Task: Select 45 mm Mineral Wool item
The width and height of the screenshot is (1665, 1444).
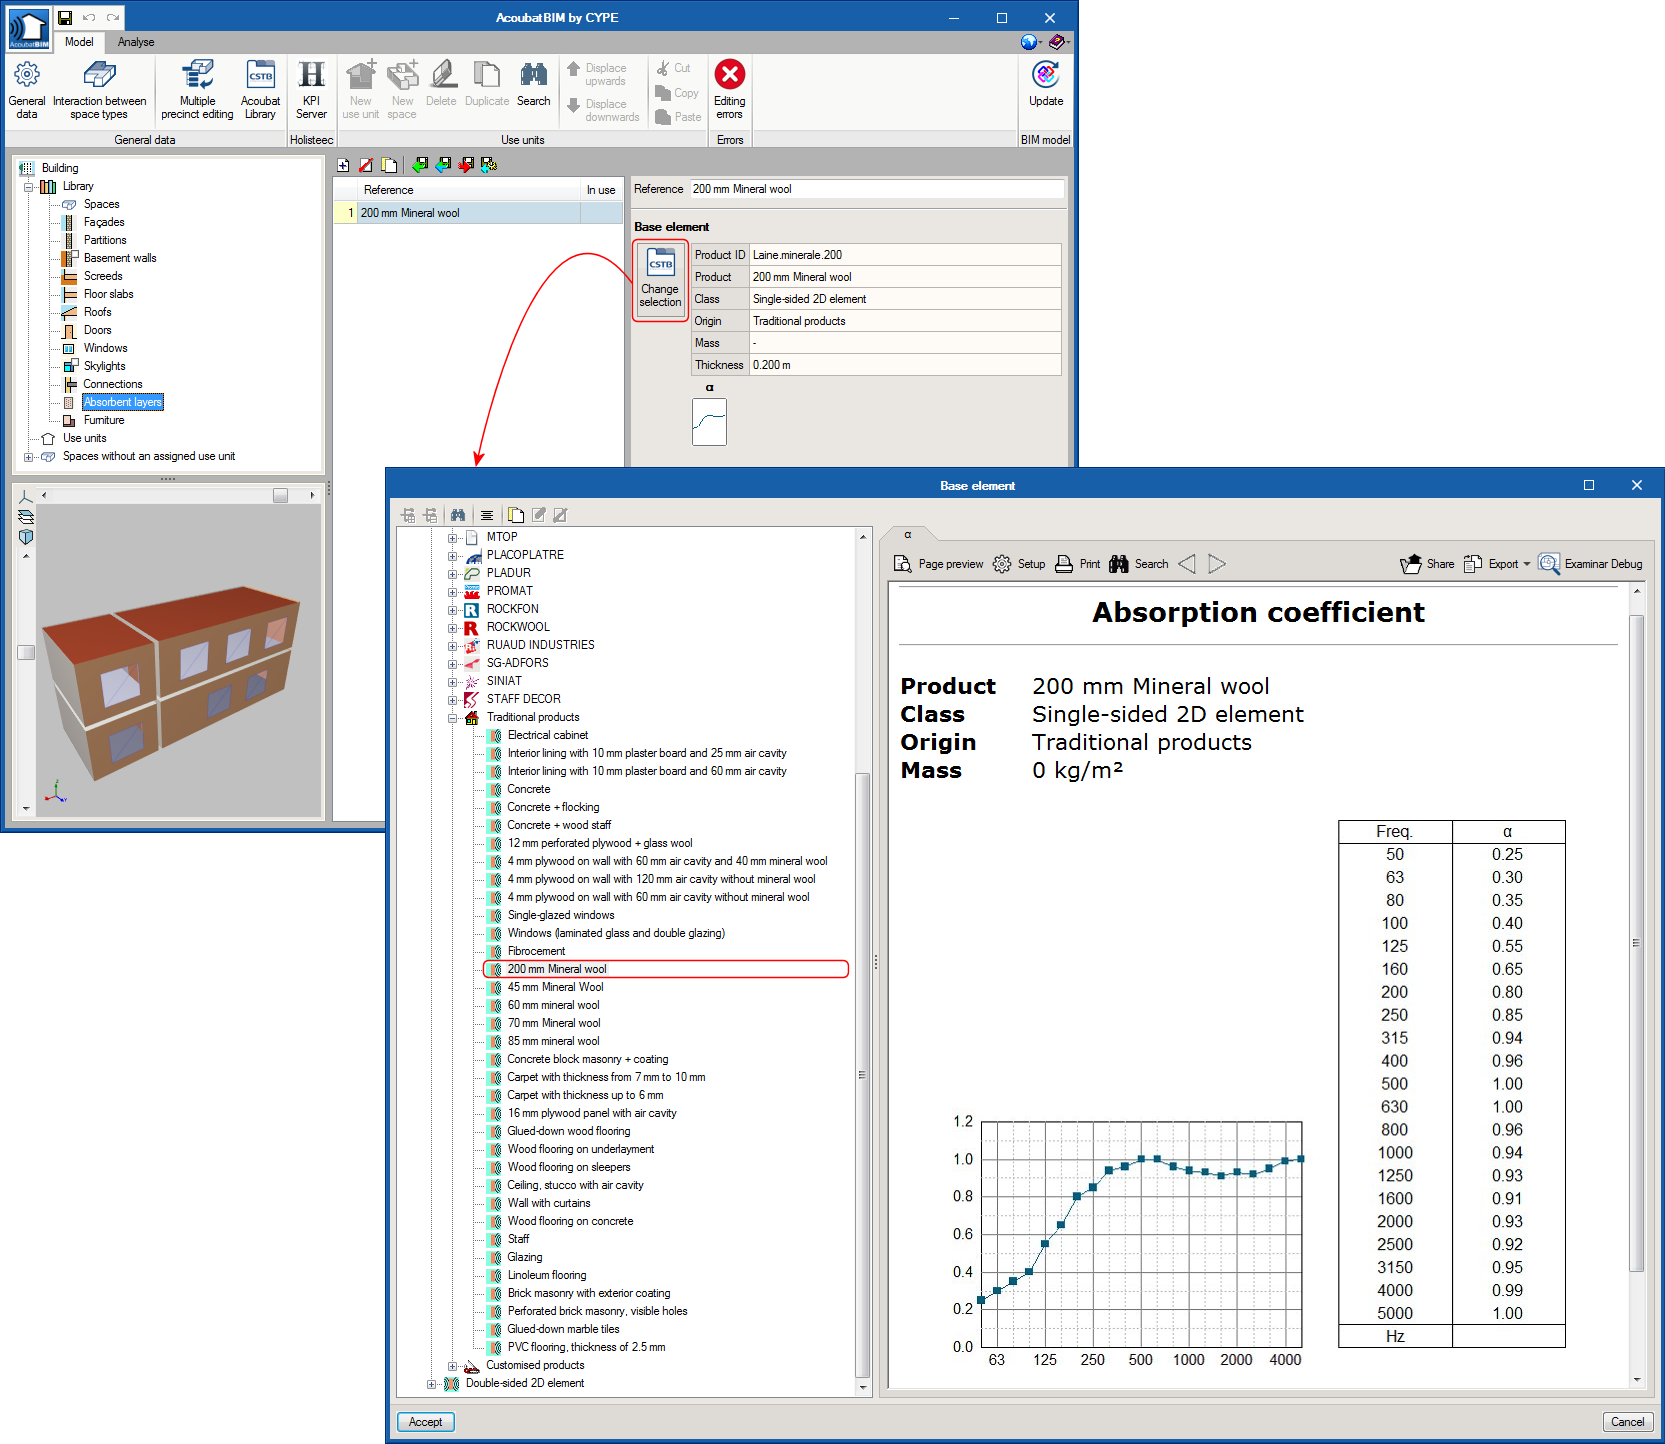Action: [555, 987]
